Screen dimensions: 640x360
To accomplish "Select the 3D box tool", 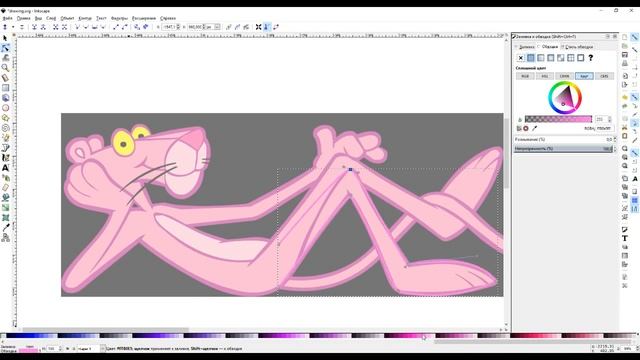I will 5,98.
